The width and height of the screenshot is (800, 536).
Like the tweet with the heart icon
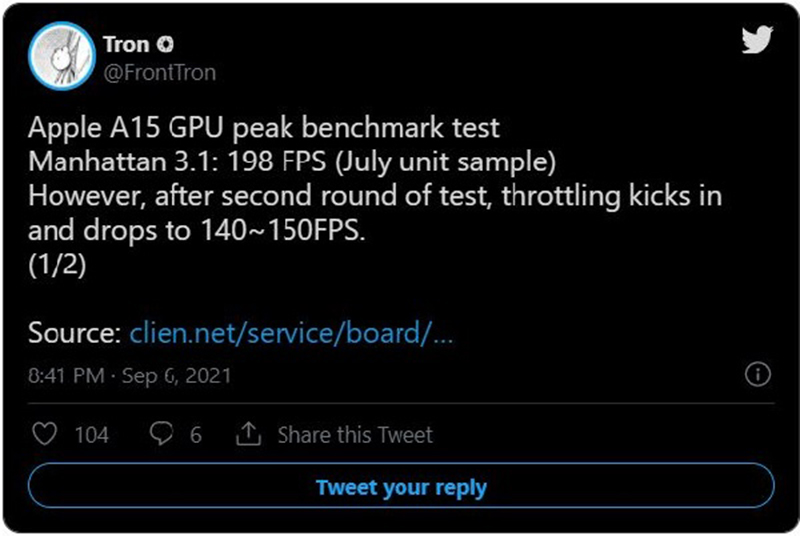(x=45, y=435)
